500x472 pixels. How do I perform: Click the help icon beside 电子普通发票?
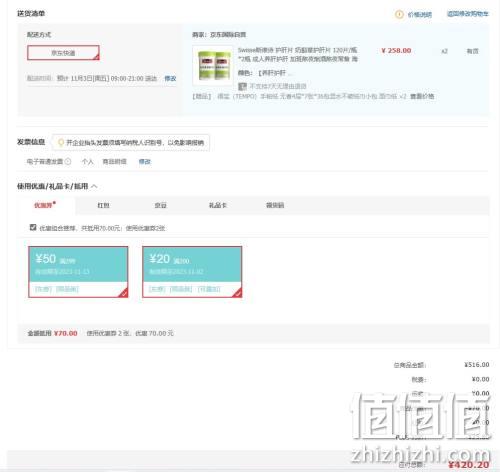tap(68, 162)
